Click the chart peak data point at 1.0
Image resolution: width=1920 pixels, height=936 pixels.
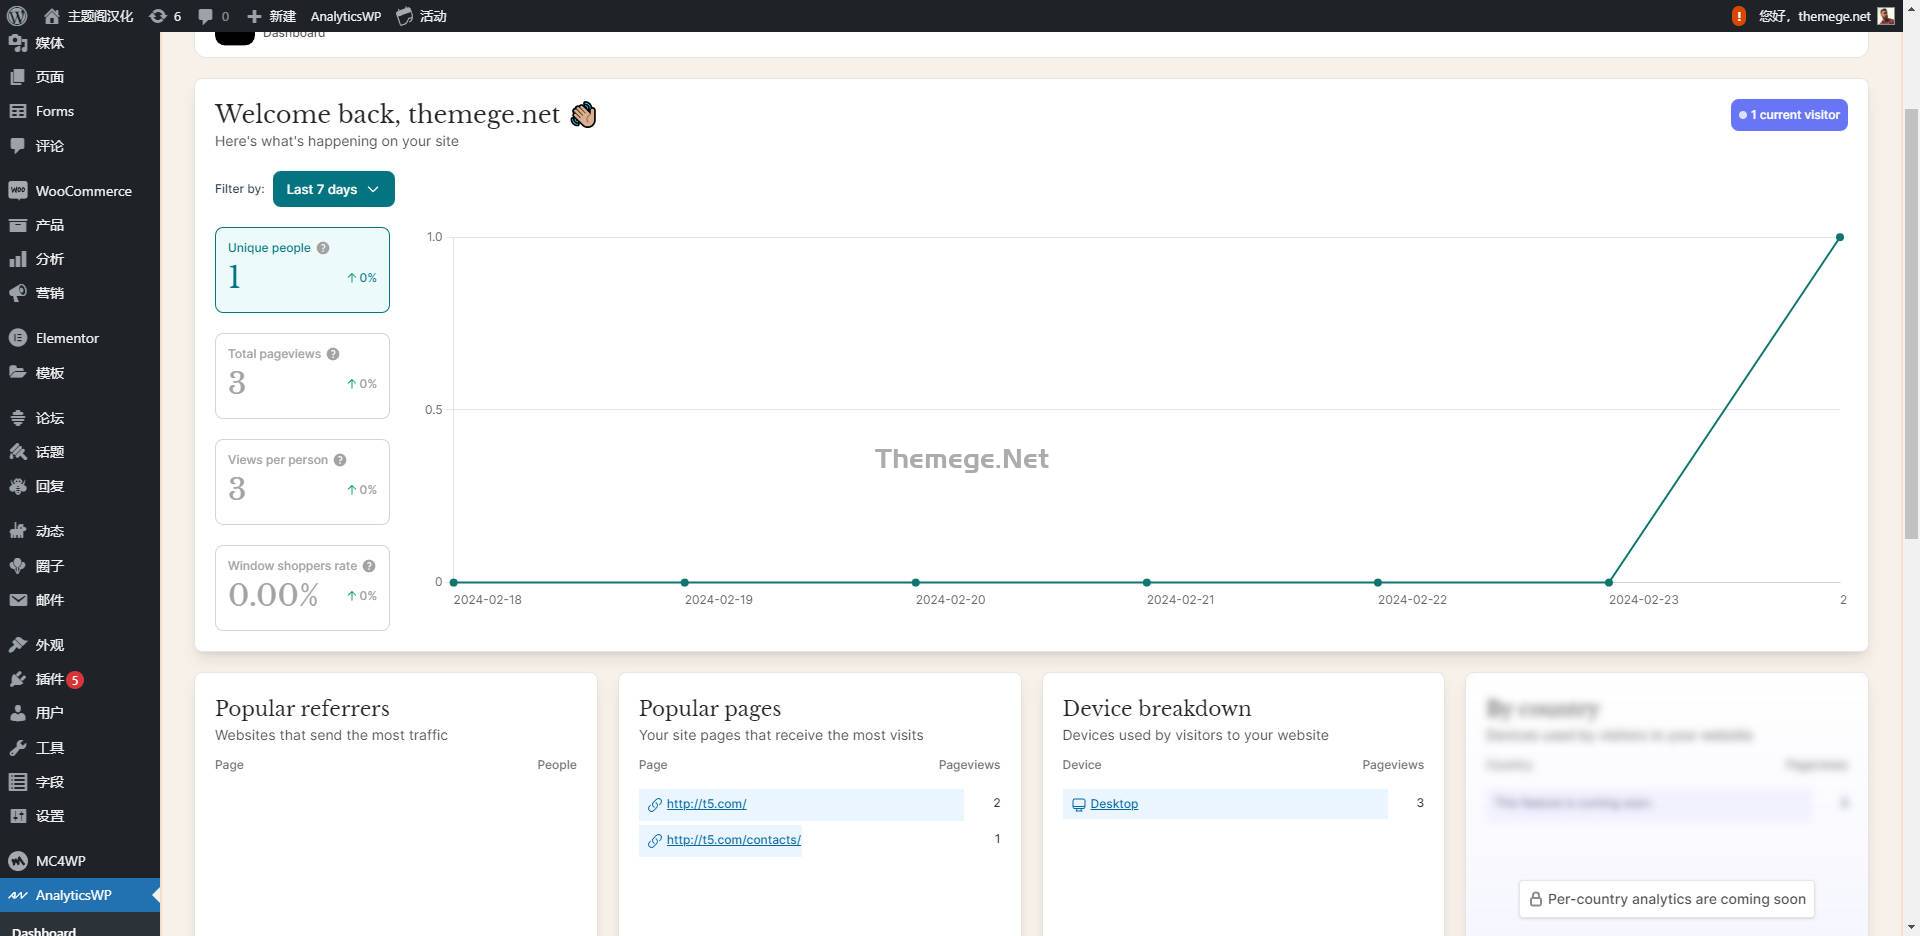click(1840, 238)
